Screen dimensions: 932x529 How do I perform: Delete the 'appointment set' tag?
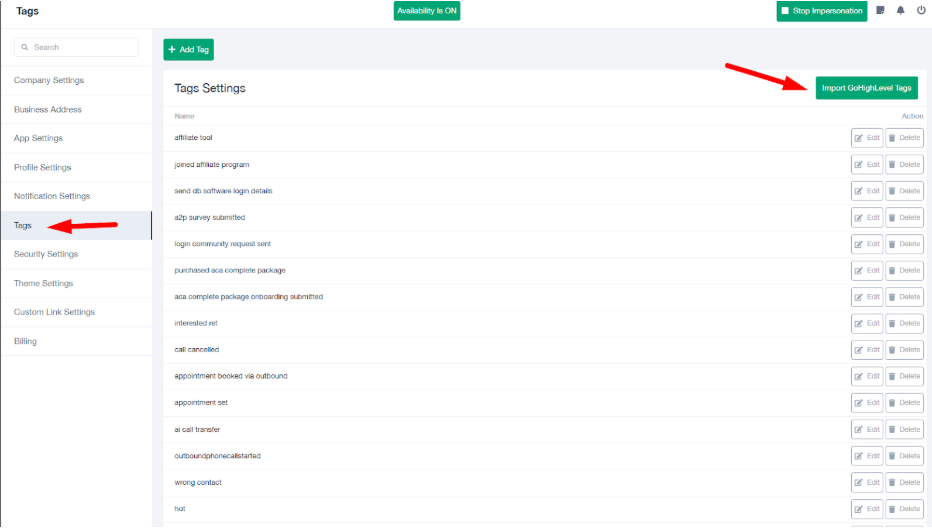coord(904,403)
